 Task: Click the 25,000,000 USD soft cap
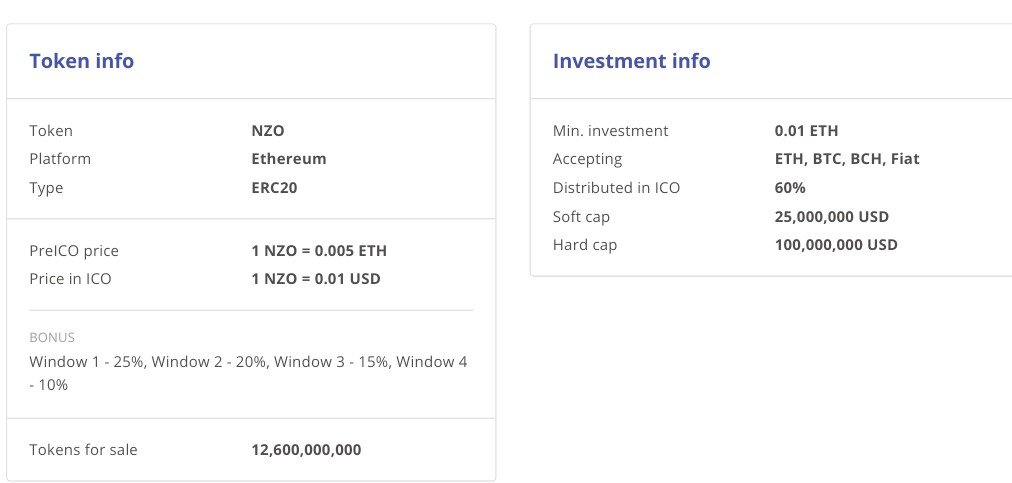(831, 216)
